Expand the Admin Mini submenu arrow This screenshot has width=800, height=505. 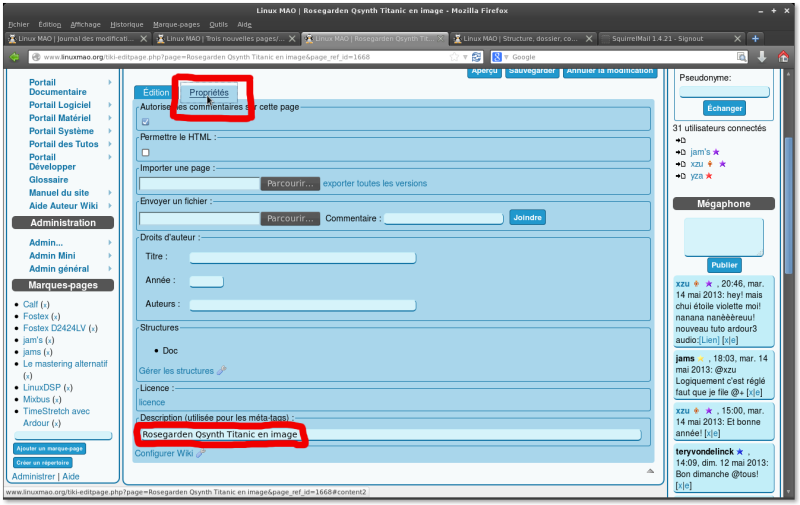(110, 256)
